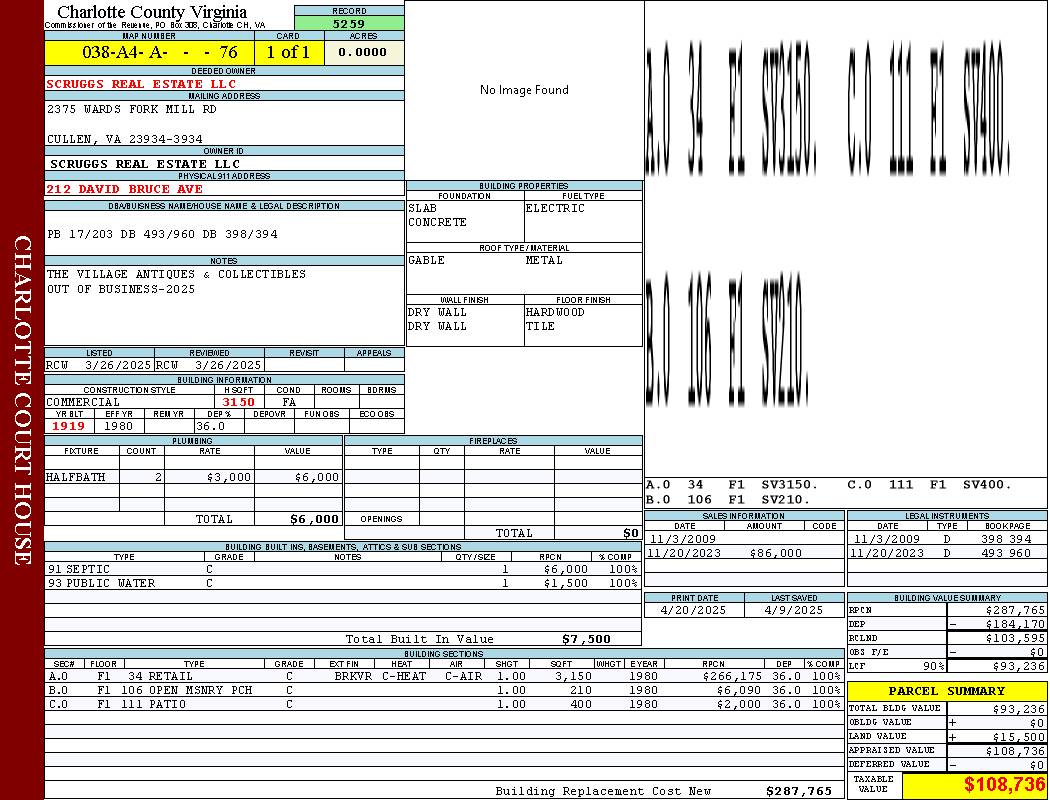1050x800 pixels.
Task: Select halfbath rate $3,000
Action: click(x=229, y=477)
